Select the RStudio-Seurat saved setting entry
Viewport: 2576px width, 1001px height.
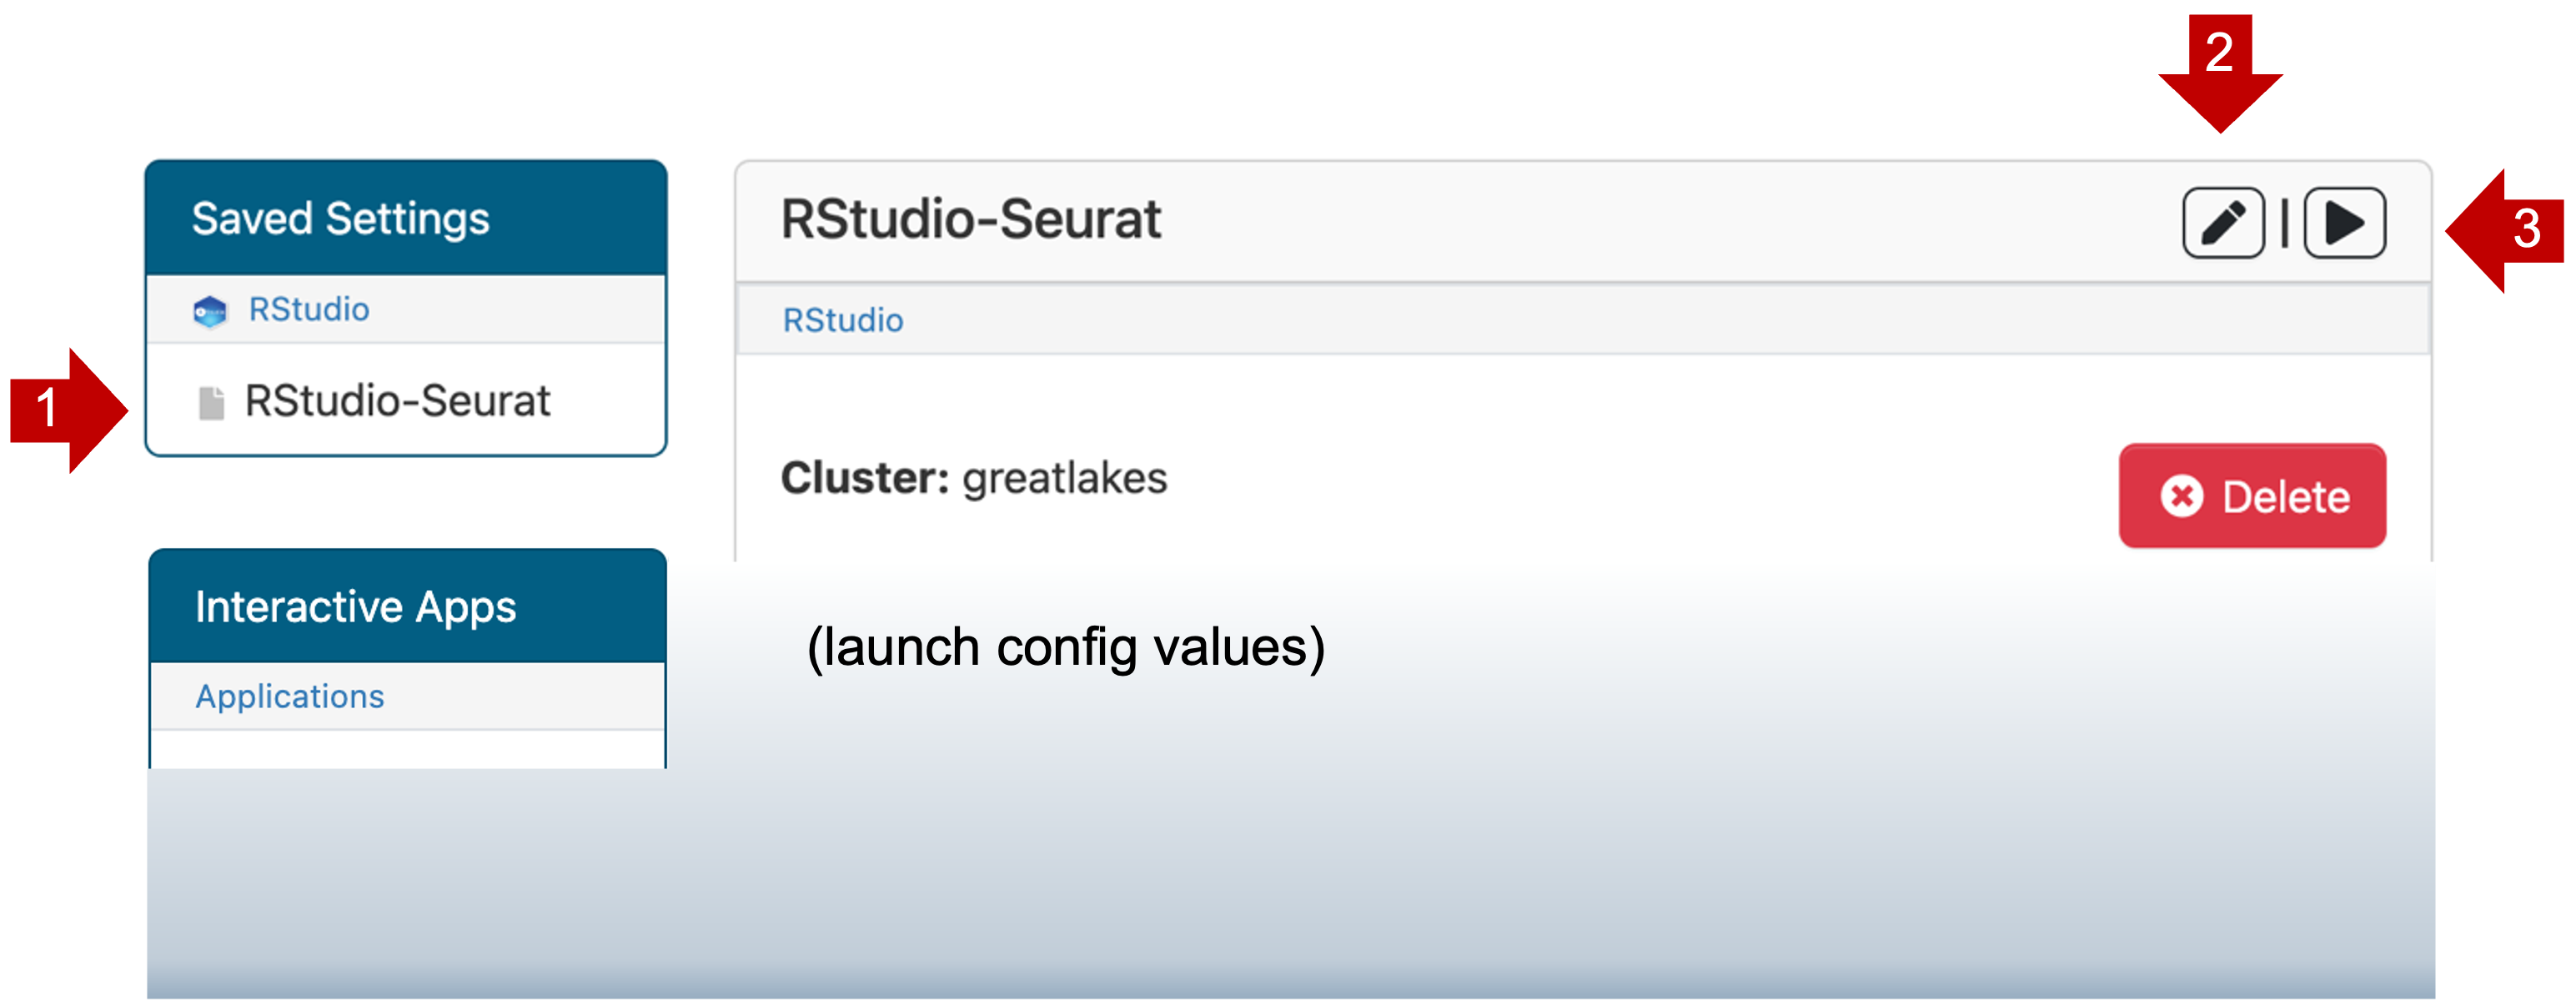click(397, 401)
